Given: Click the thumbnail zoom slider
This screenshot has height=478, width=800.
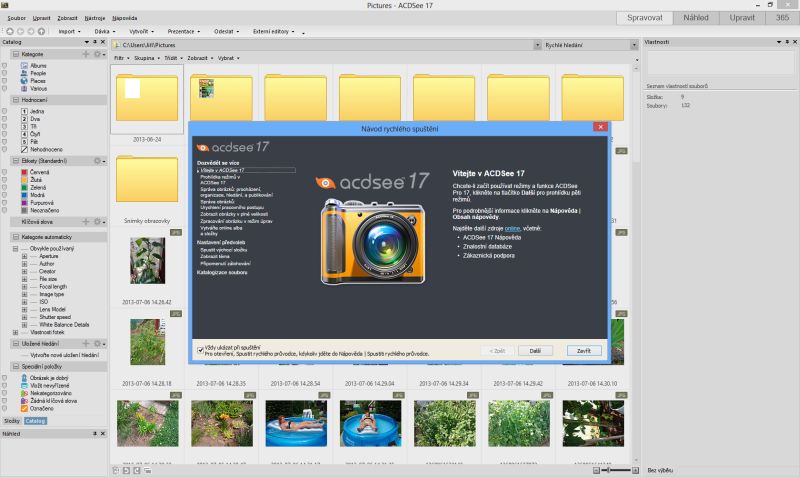Looking at the screenshot, I should [x=616, y=470].
